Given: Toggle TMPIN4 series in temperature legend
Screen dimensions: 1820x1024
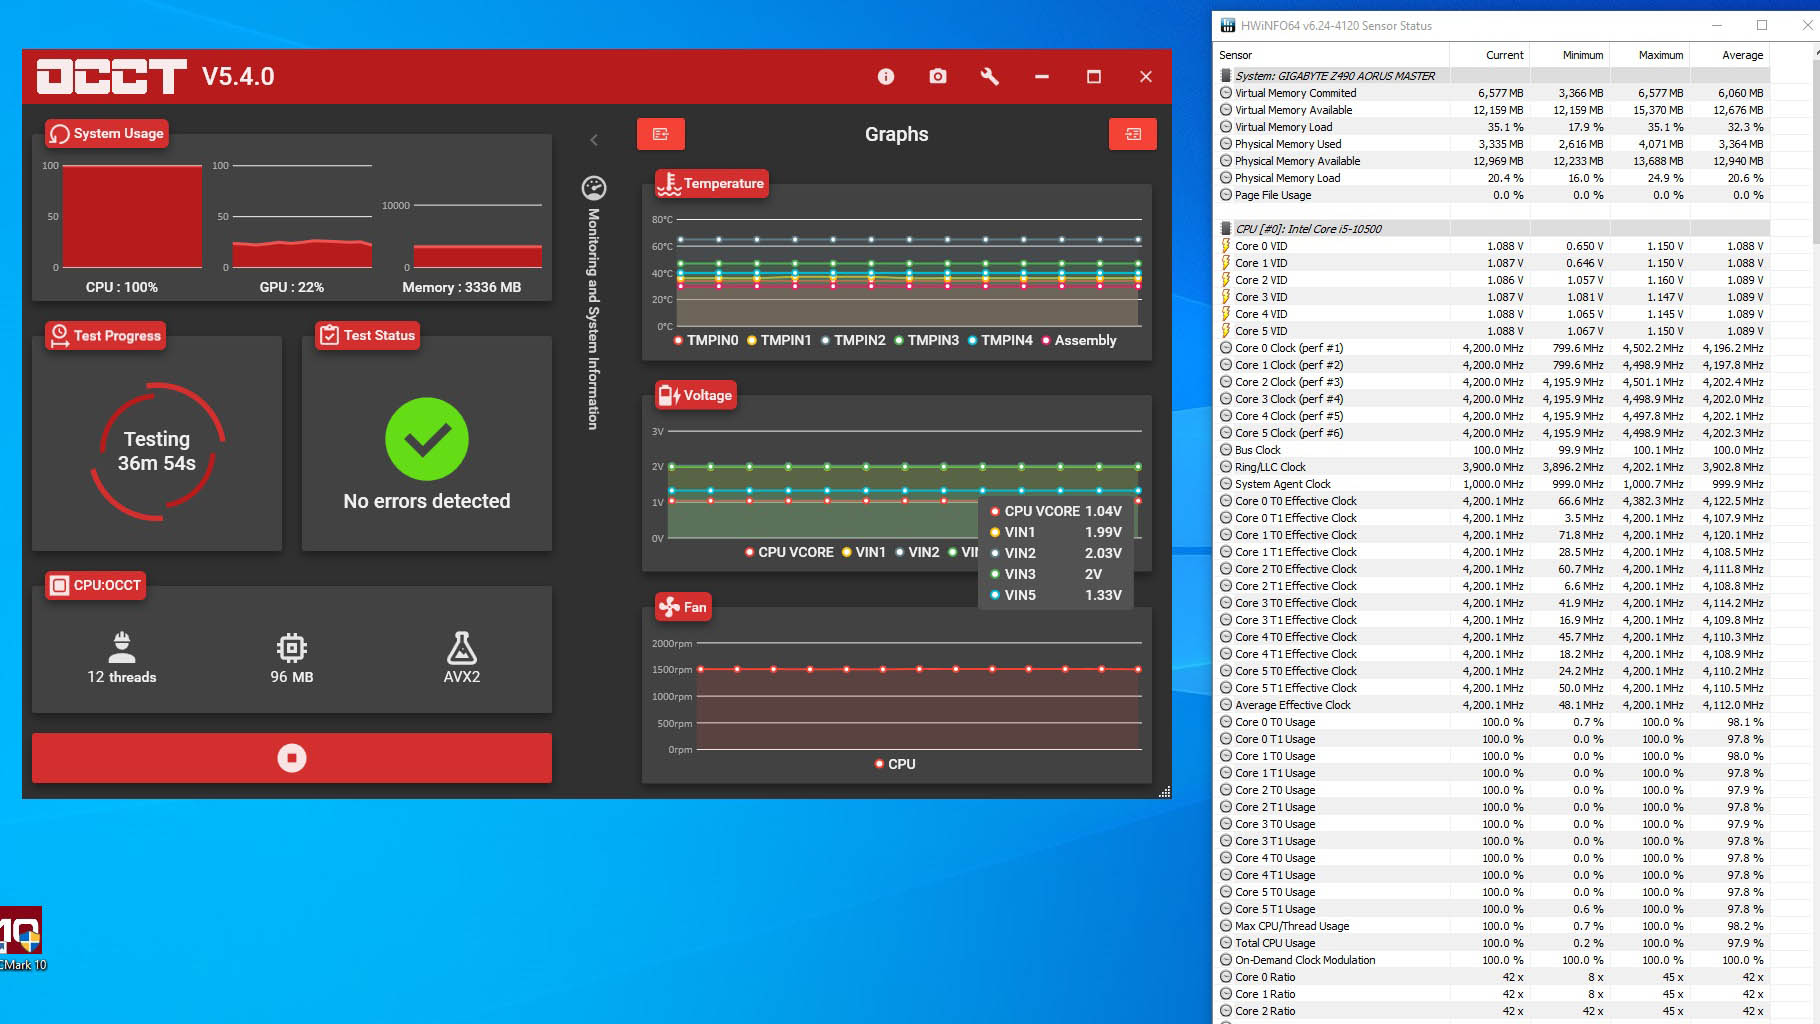Looking at the screenshot, I should pos(1000,340).
